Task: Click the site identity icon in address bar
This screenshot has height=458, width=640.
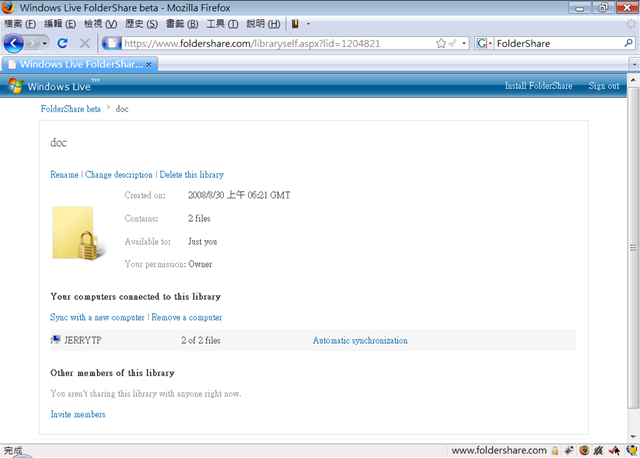Action: (112, 43)
